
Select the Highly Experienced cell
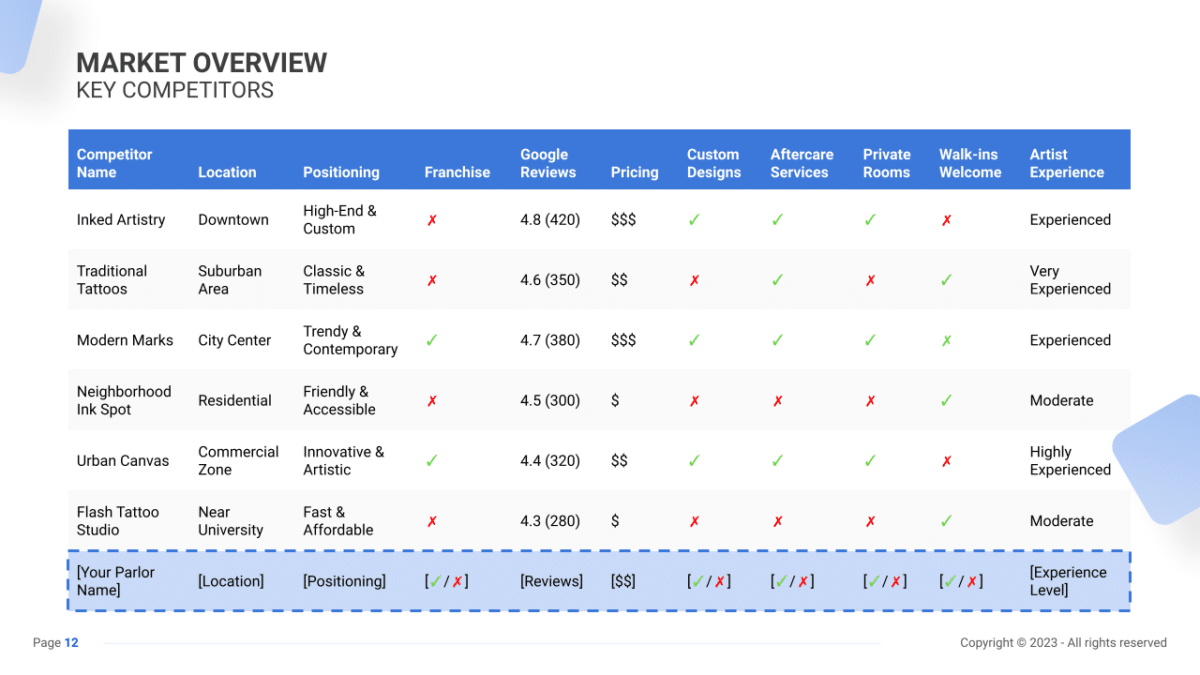point(1070,461)
